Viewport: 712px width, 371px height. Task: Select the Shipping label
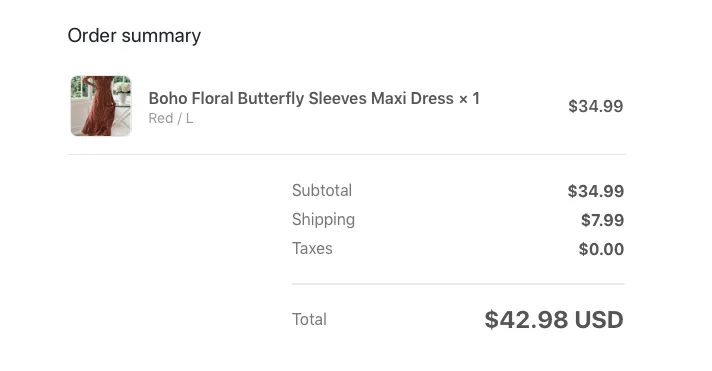click(323, 220)
